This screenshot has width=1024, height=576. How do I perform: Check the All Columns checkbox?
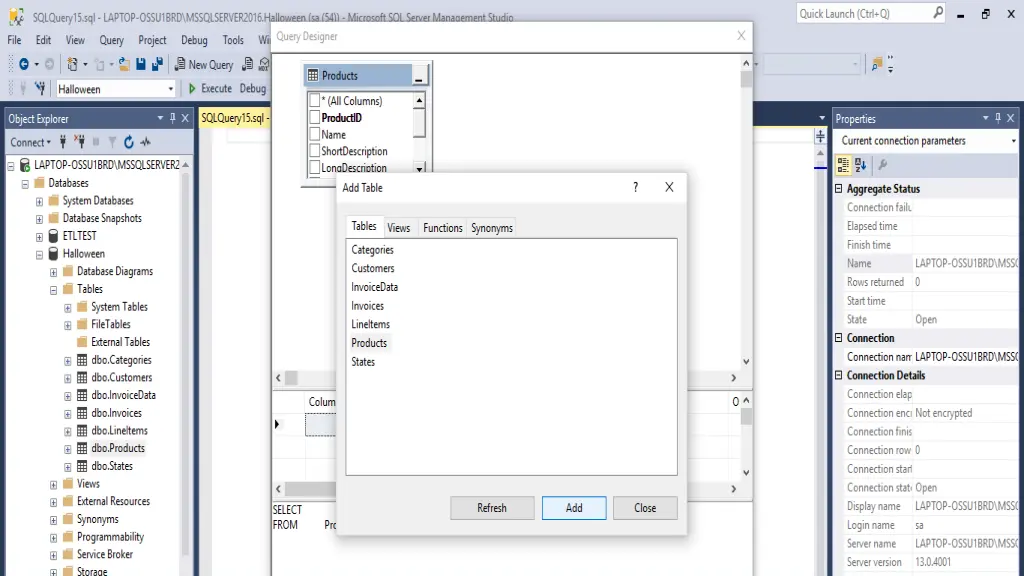click(x=315, y=101)
